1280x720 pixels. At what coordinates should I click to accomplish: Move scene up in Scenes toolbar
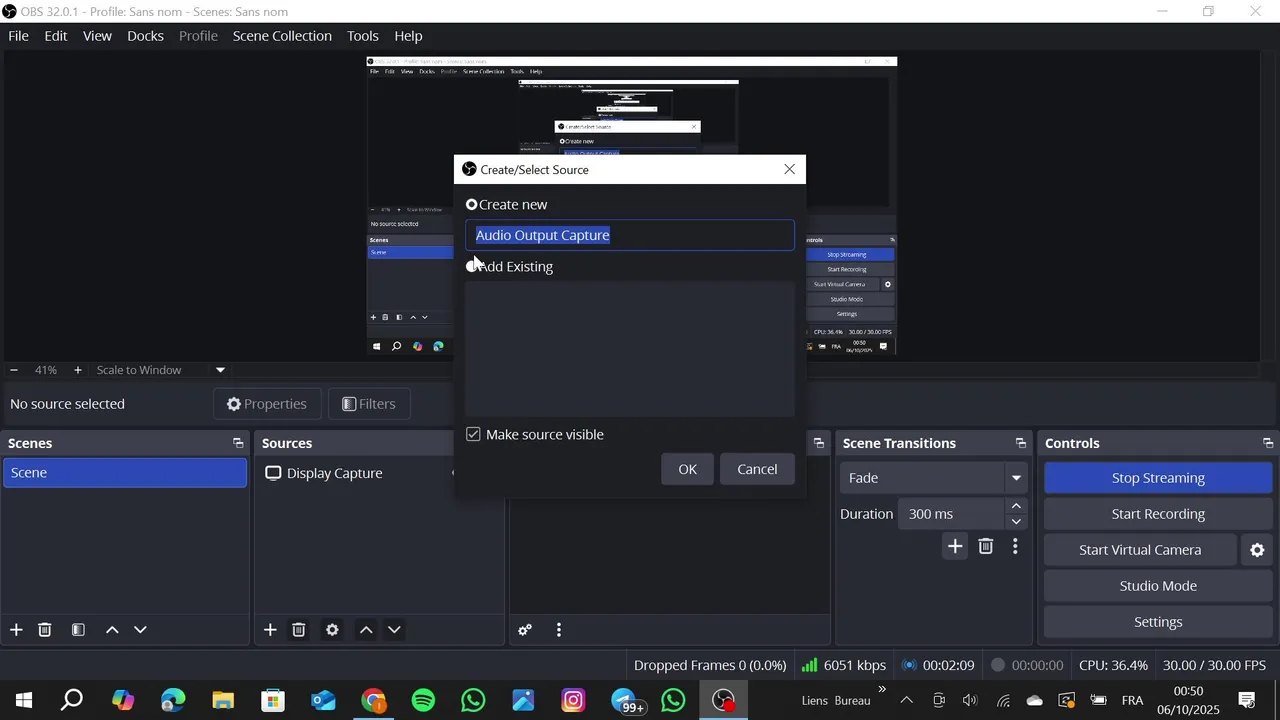(112, 630)
